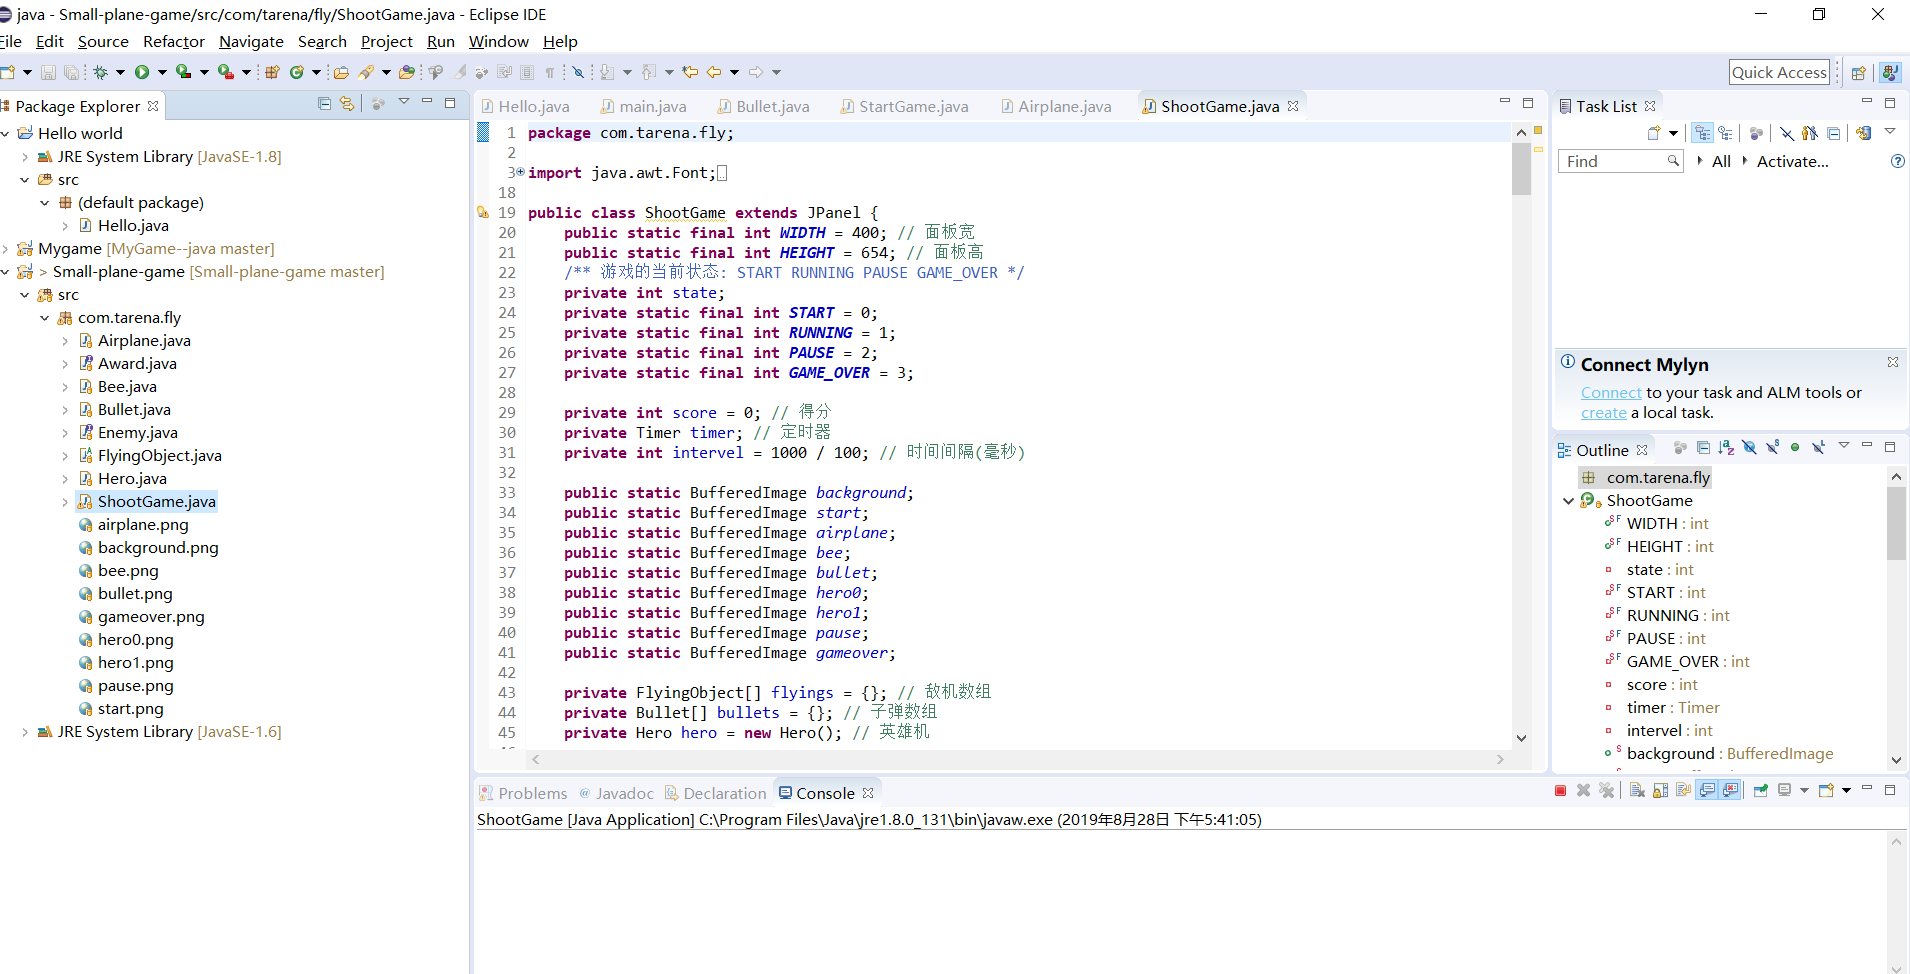The image size is (1910, 974).
Task: Click the editor vertical scrollbar thumb
Action: click(x=1521, y=170)
